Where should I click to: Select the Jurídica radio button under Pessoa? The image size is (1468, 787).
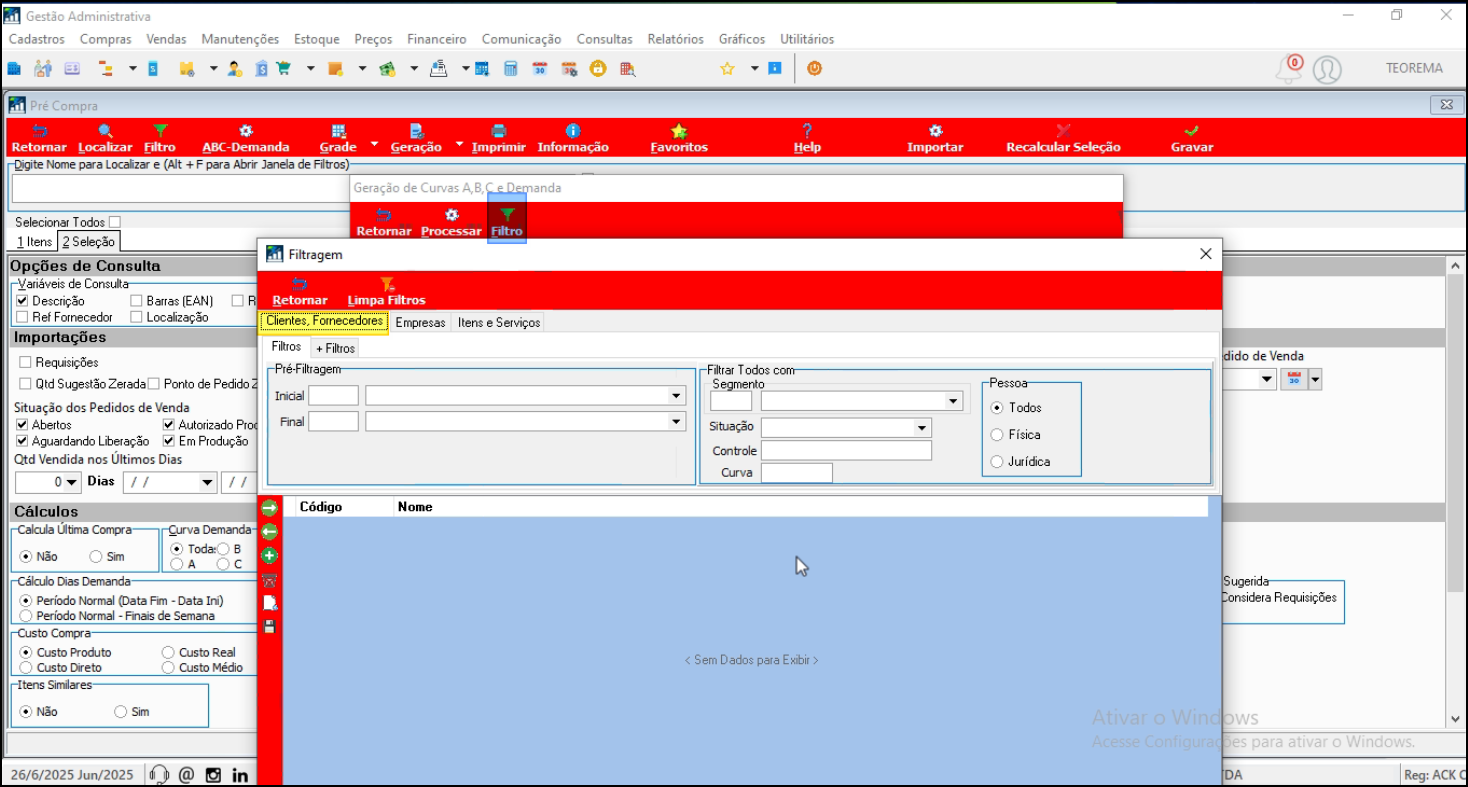pos(997,461)
